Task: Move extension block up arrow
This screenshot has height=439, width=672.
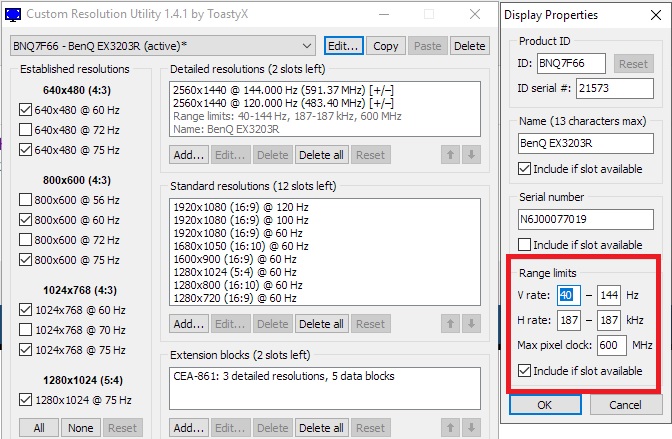Action: (x=450, y=428)
